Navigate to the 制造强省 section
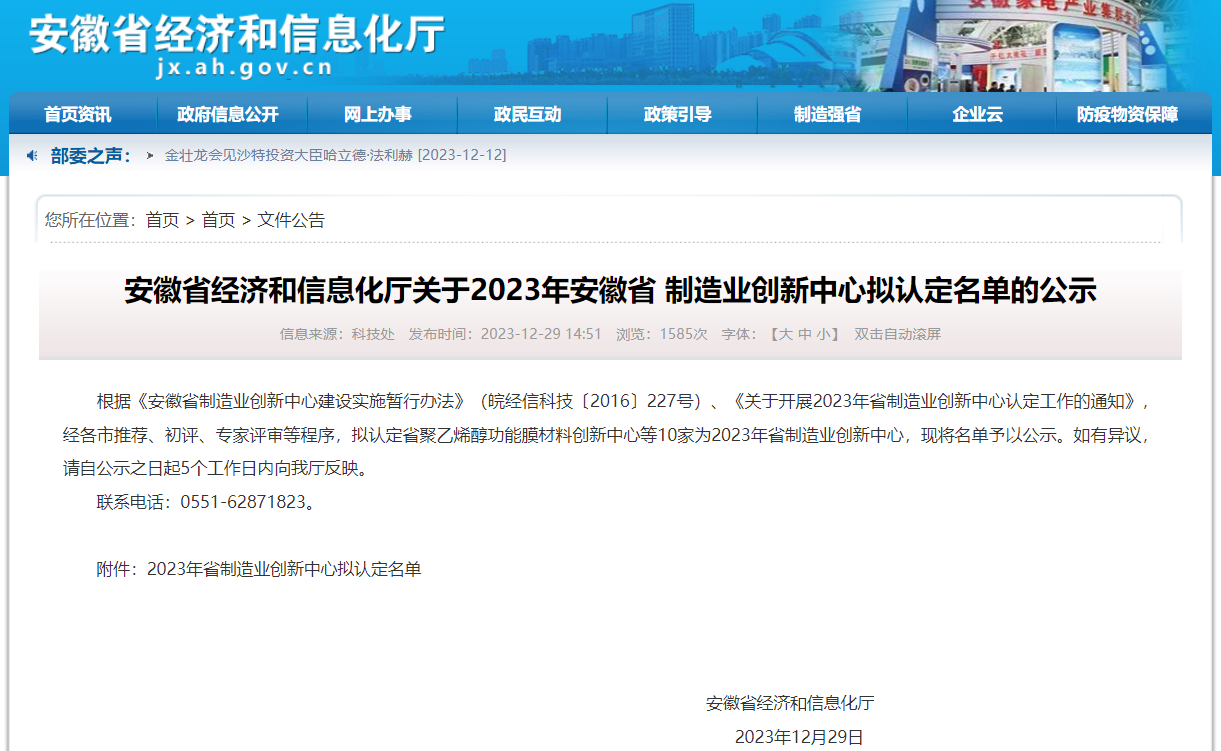The height and width of the screenshot is (751, 1221). (827, 114)
